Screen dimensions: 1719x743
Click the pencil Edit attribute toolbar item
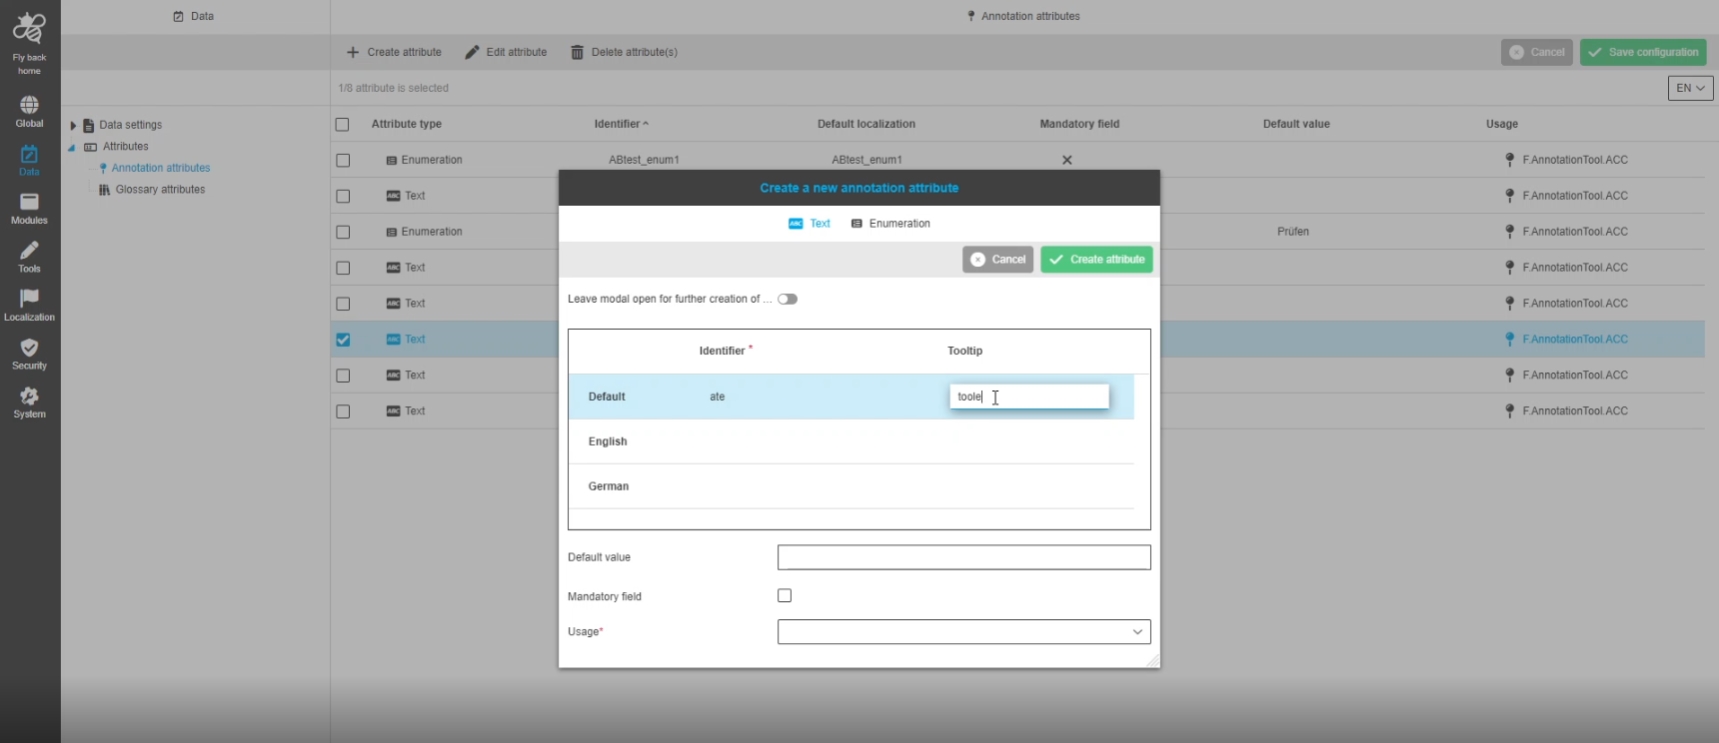click(x=506, y=52)
